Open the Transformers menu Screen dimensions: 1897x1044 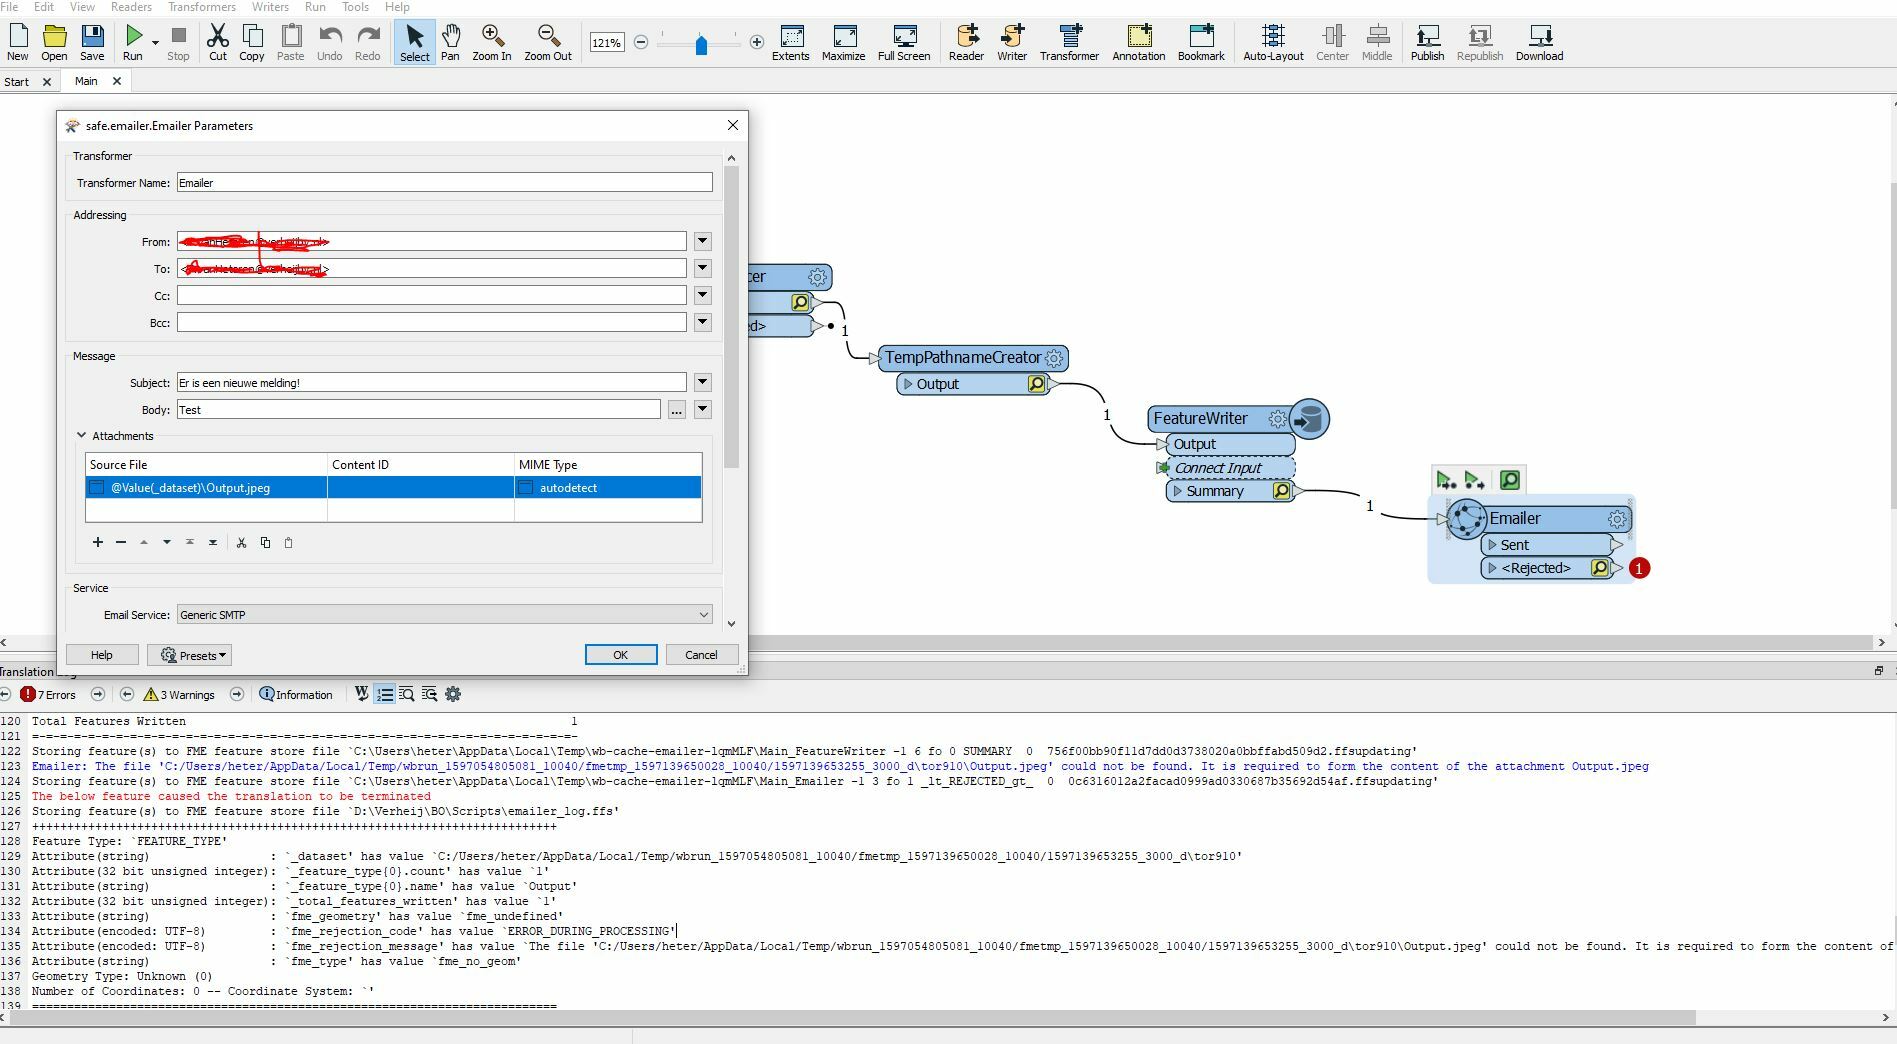point(202,6)
